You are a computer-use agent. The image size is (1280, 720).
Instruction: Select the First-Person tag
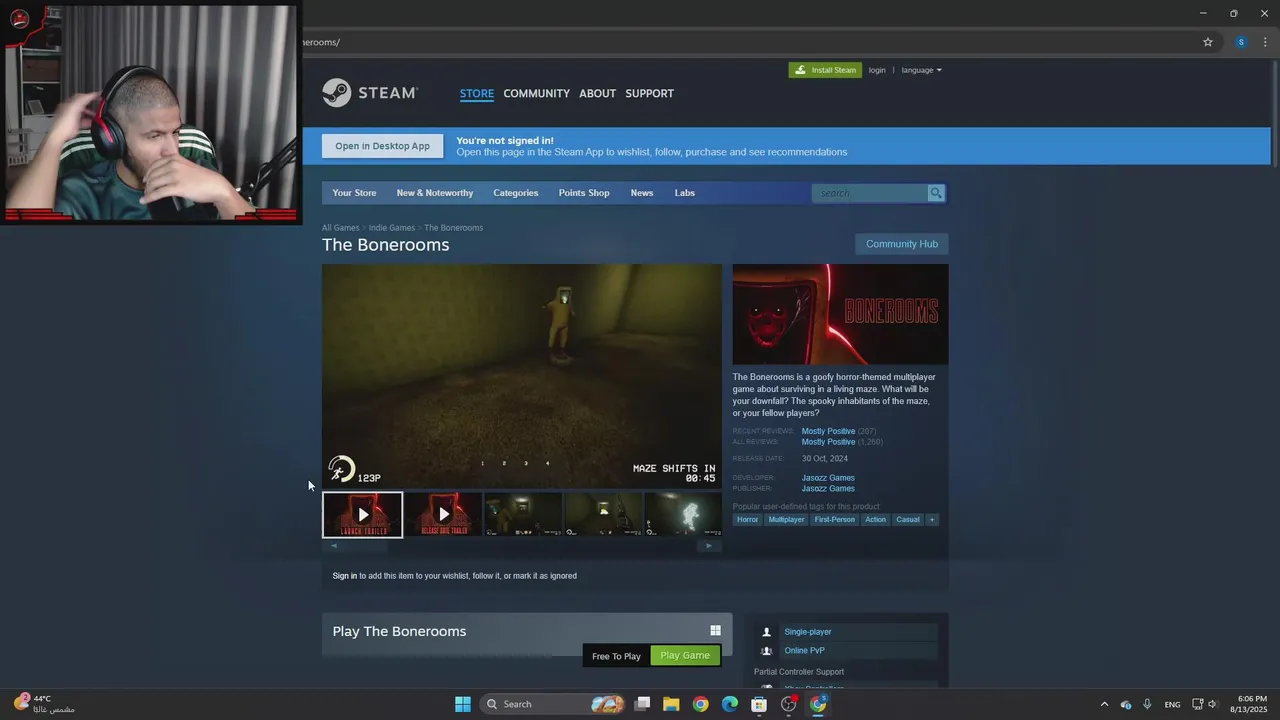[x=835, y=520]
